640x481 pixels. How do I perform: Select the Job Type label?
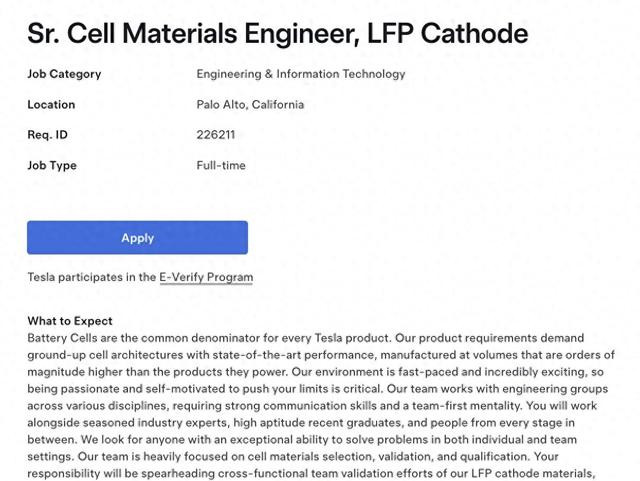coord(52,165)
